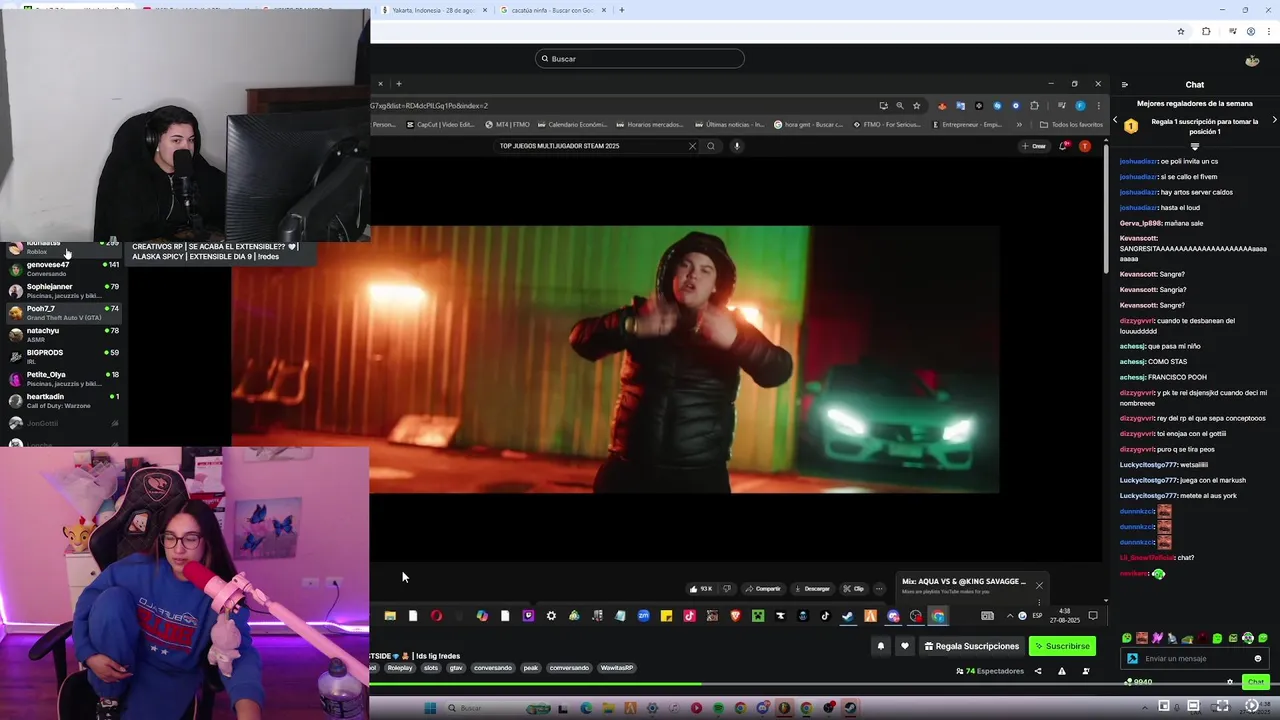This screenshot has height=720, width=1280.
Task: Open Chrome from the inner taskbar
Action: tap(938, 616)
